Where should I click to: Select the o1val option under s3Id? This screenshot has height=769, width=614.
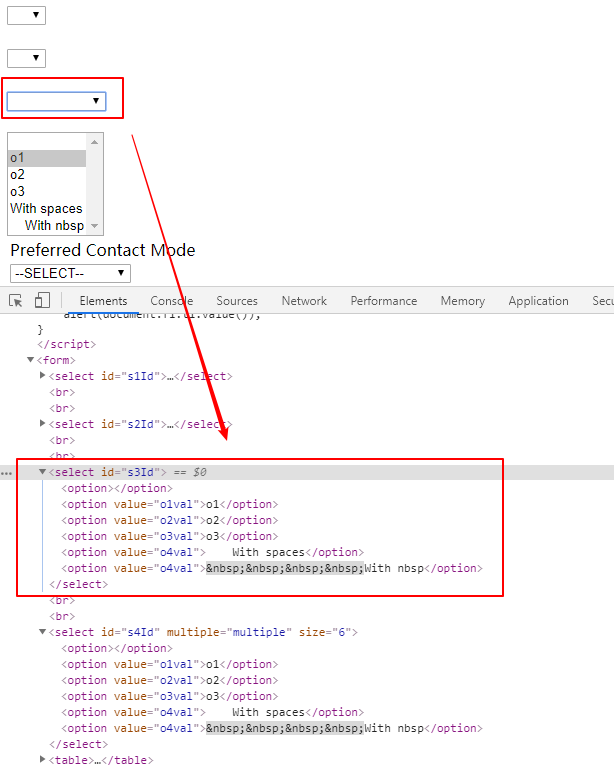[x=169, y=504]
